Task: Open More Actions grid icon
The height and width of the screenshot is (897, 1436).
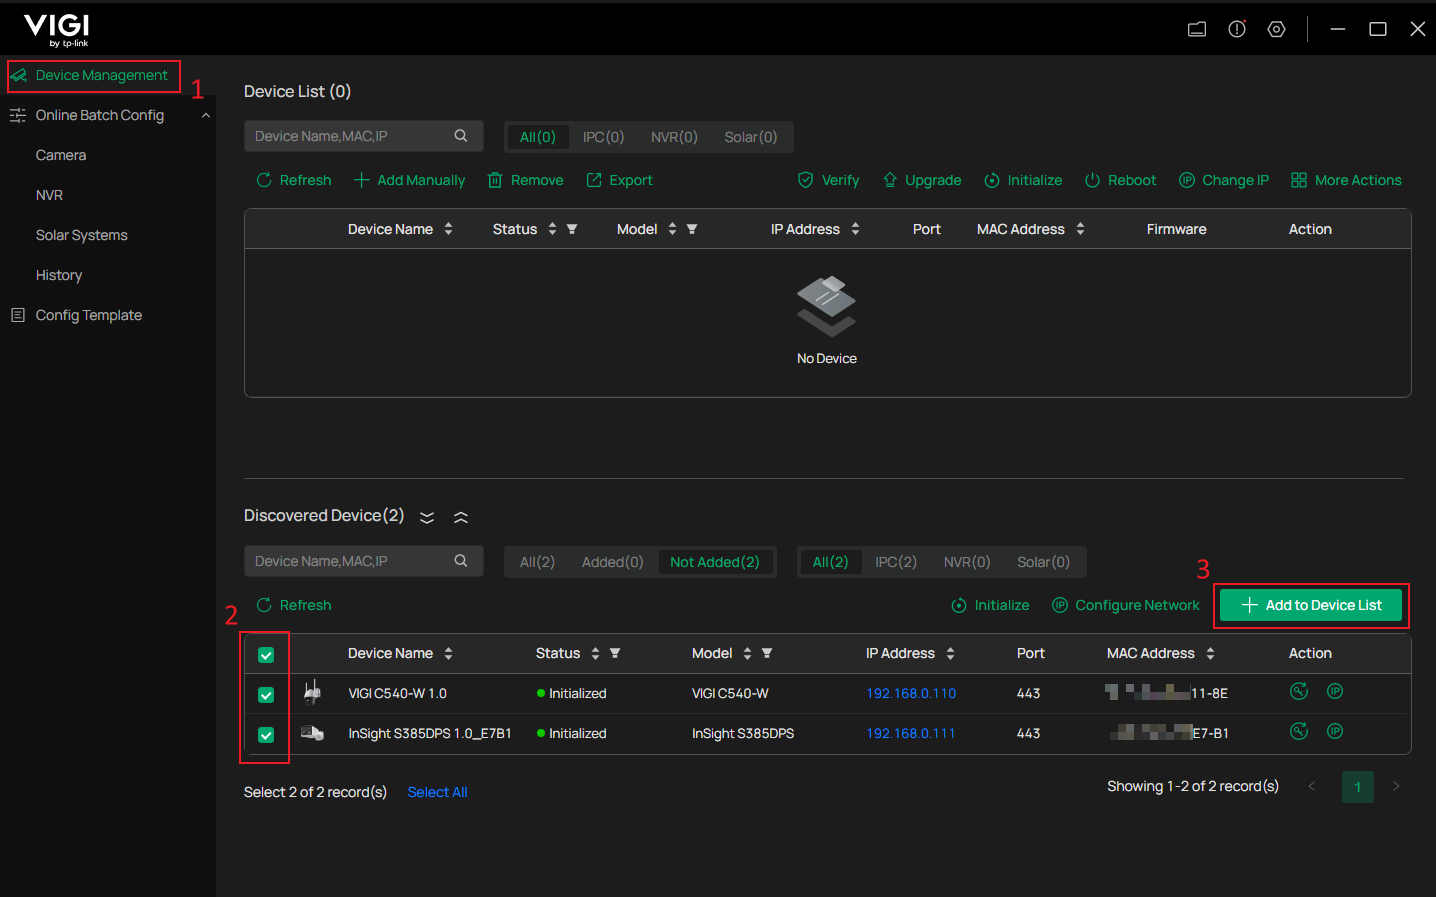Action: (x=1299, y=180)
